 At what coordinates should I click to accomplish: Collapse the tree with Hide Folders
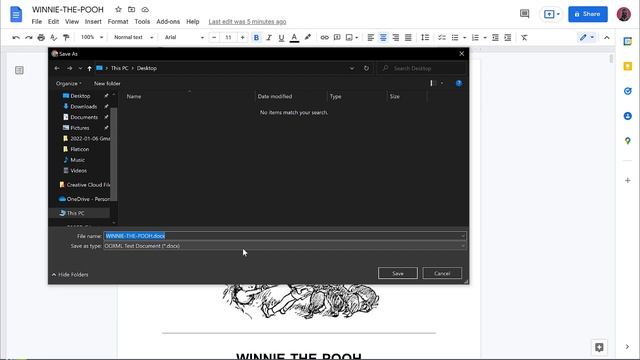click(70, 275)
